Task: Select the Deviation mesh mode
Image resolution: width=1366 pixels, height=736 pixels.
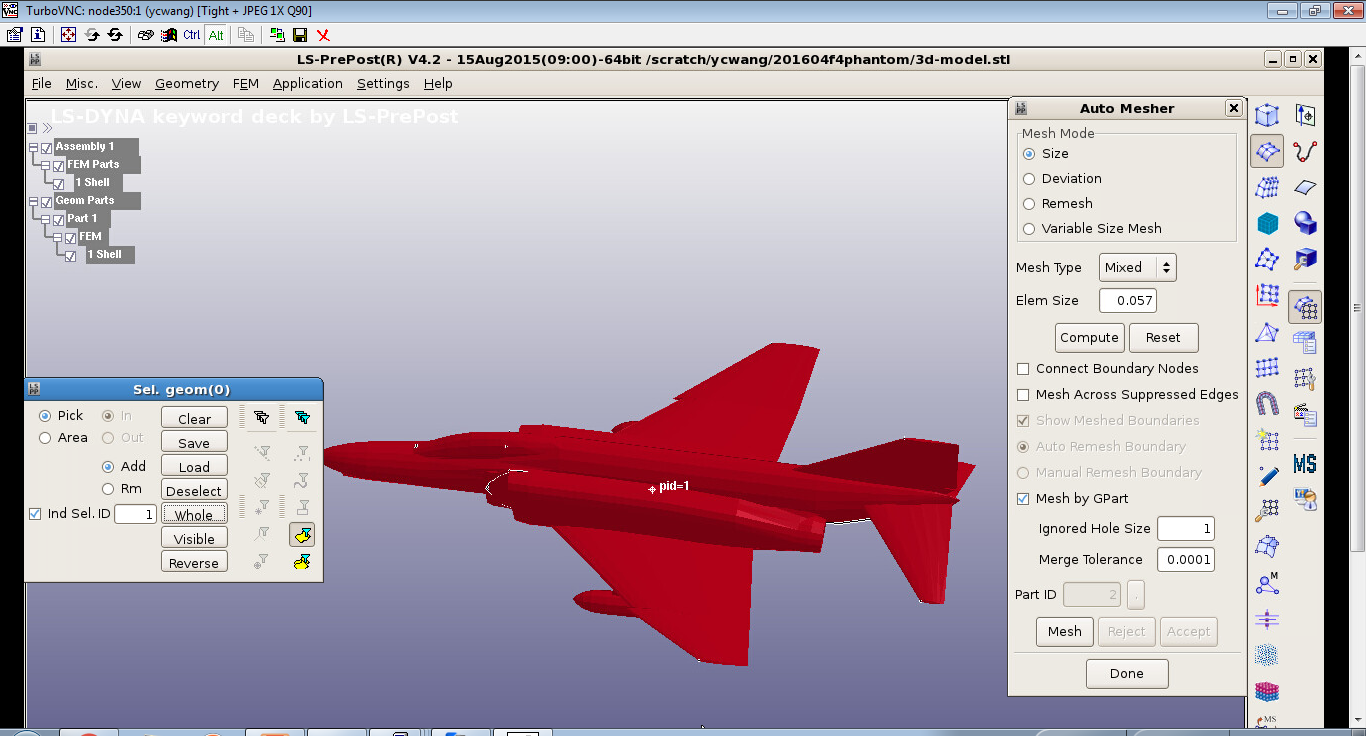Action: 1029,179
